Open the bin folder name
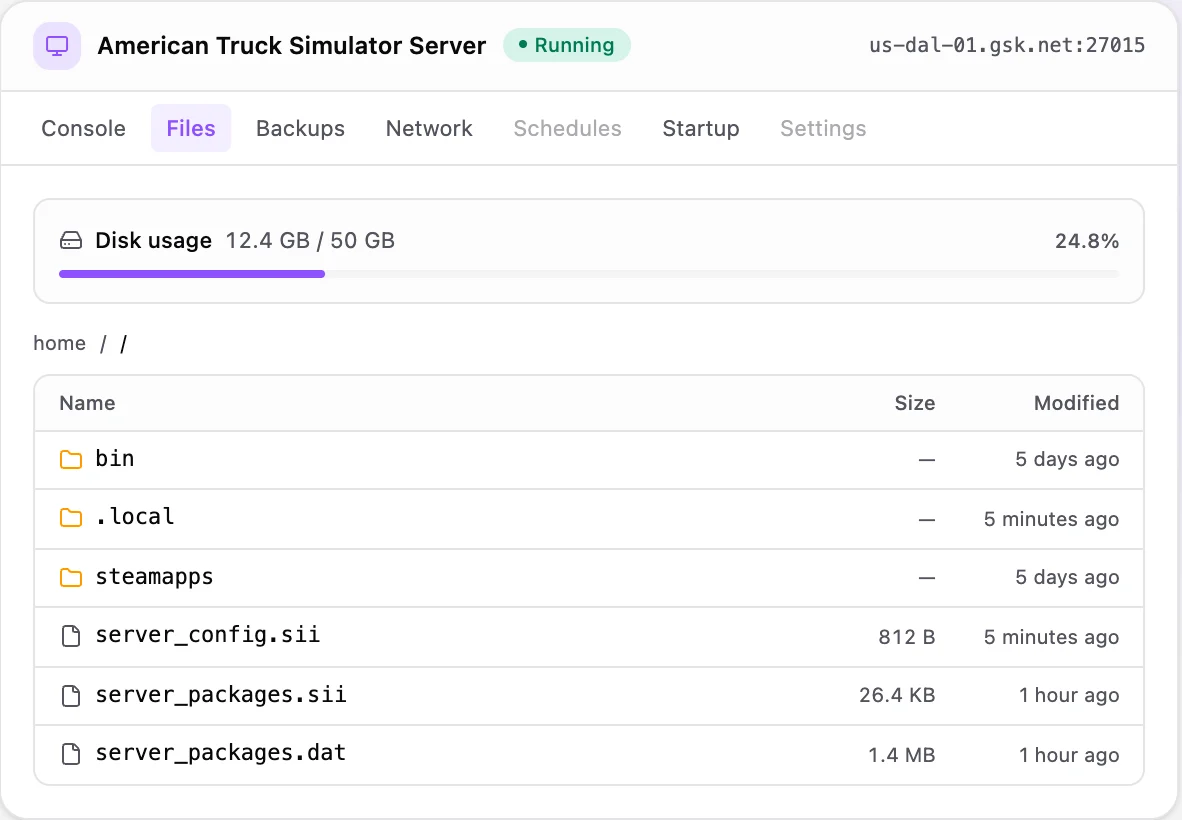This screenshot has width=1182, height=820. click(x=115, y=458)
